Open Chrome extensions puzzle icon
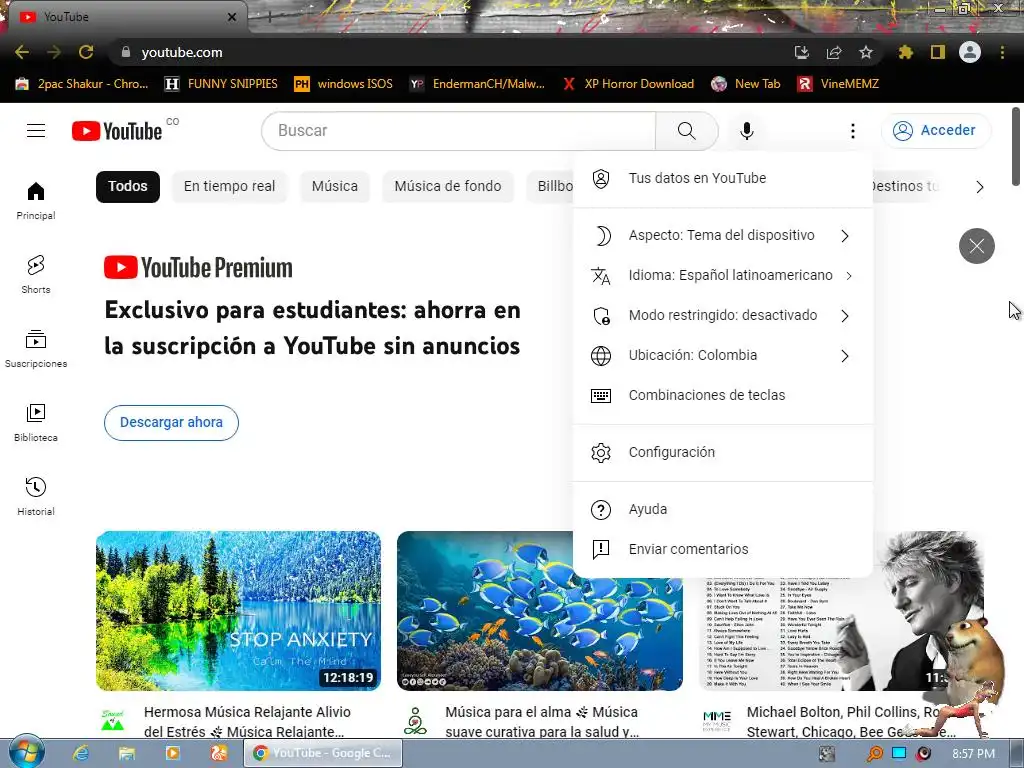The width and height of the screenshot is (1024, 768). (x=906, y=52)
